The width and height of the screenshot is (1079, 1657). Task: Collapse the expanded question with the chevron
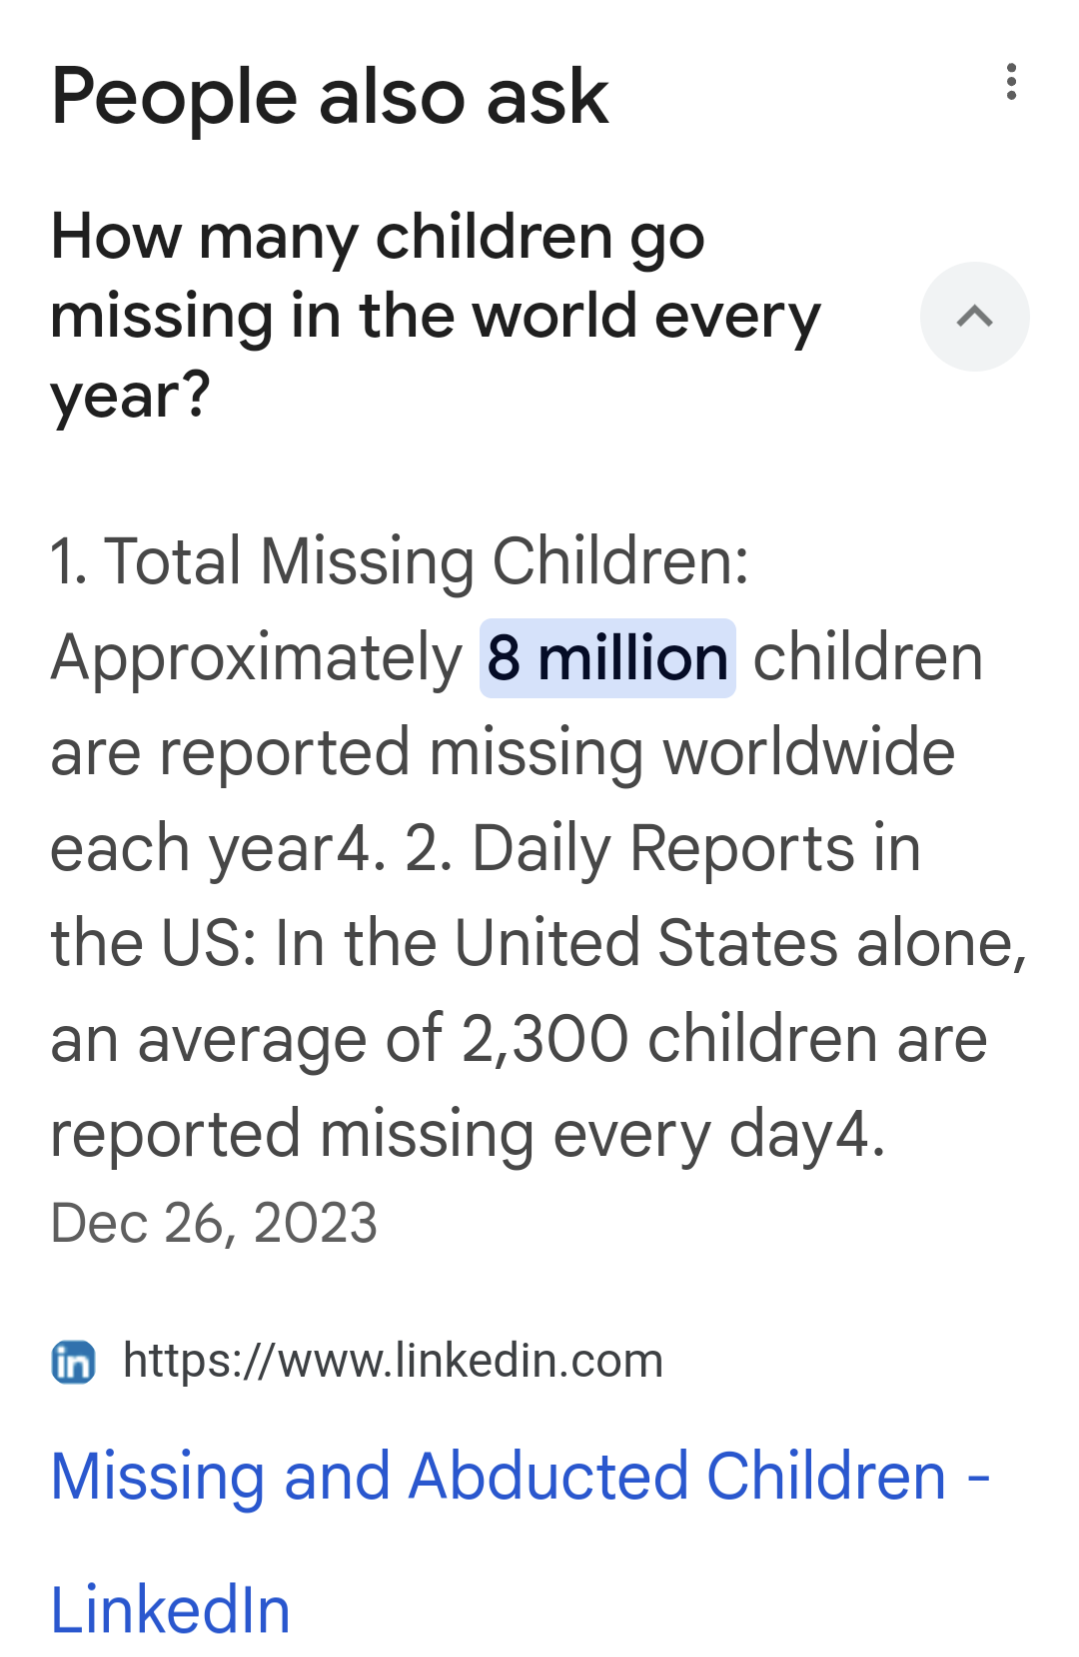[x=974, y=317]
